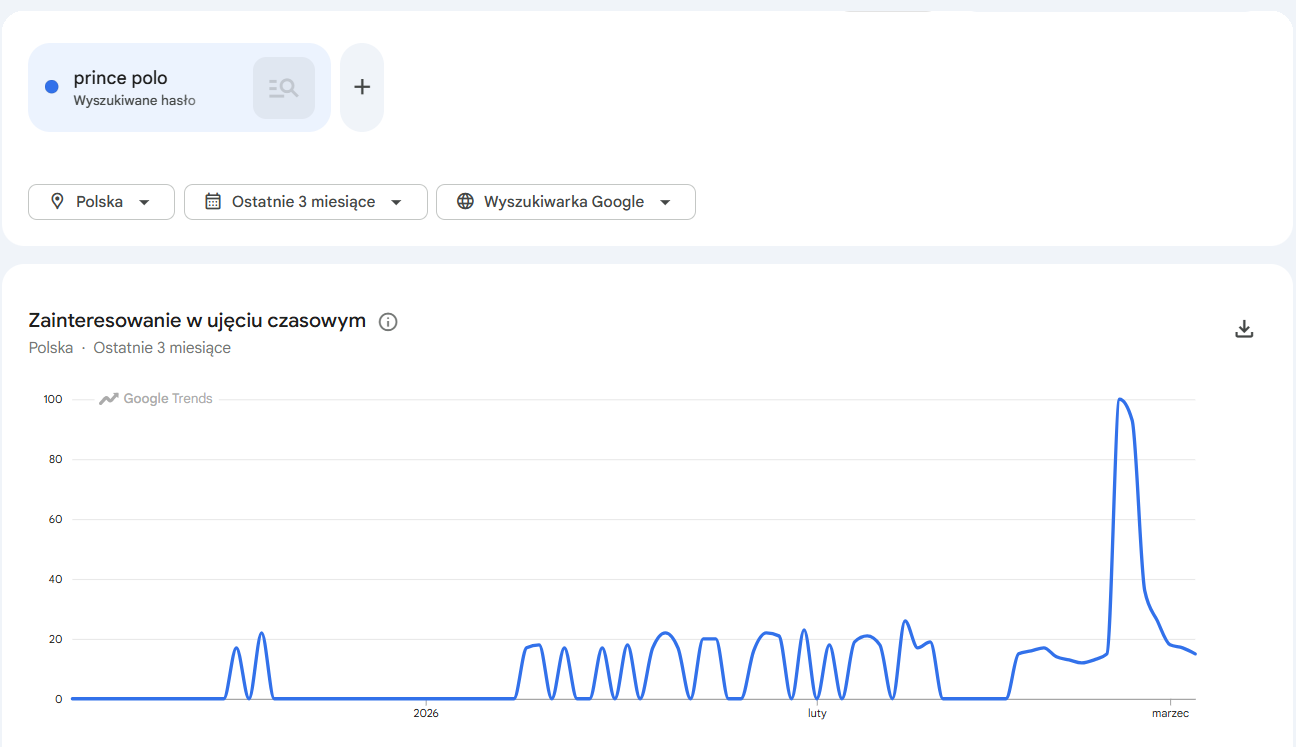Click the 100 value on the y-axis
Screen dimensions: 1296x747
click(52, 399)
